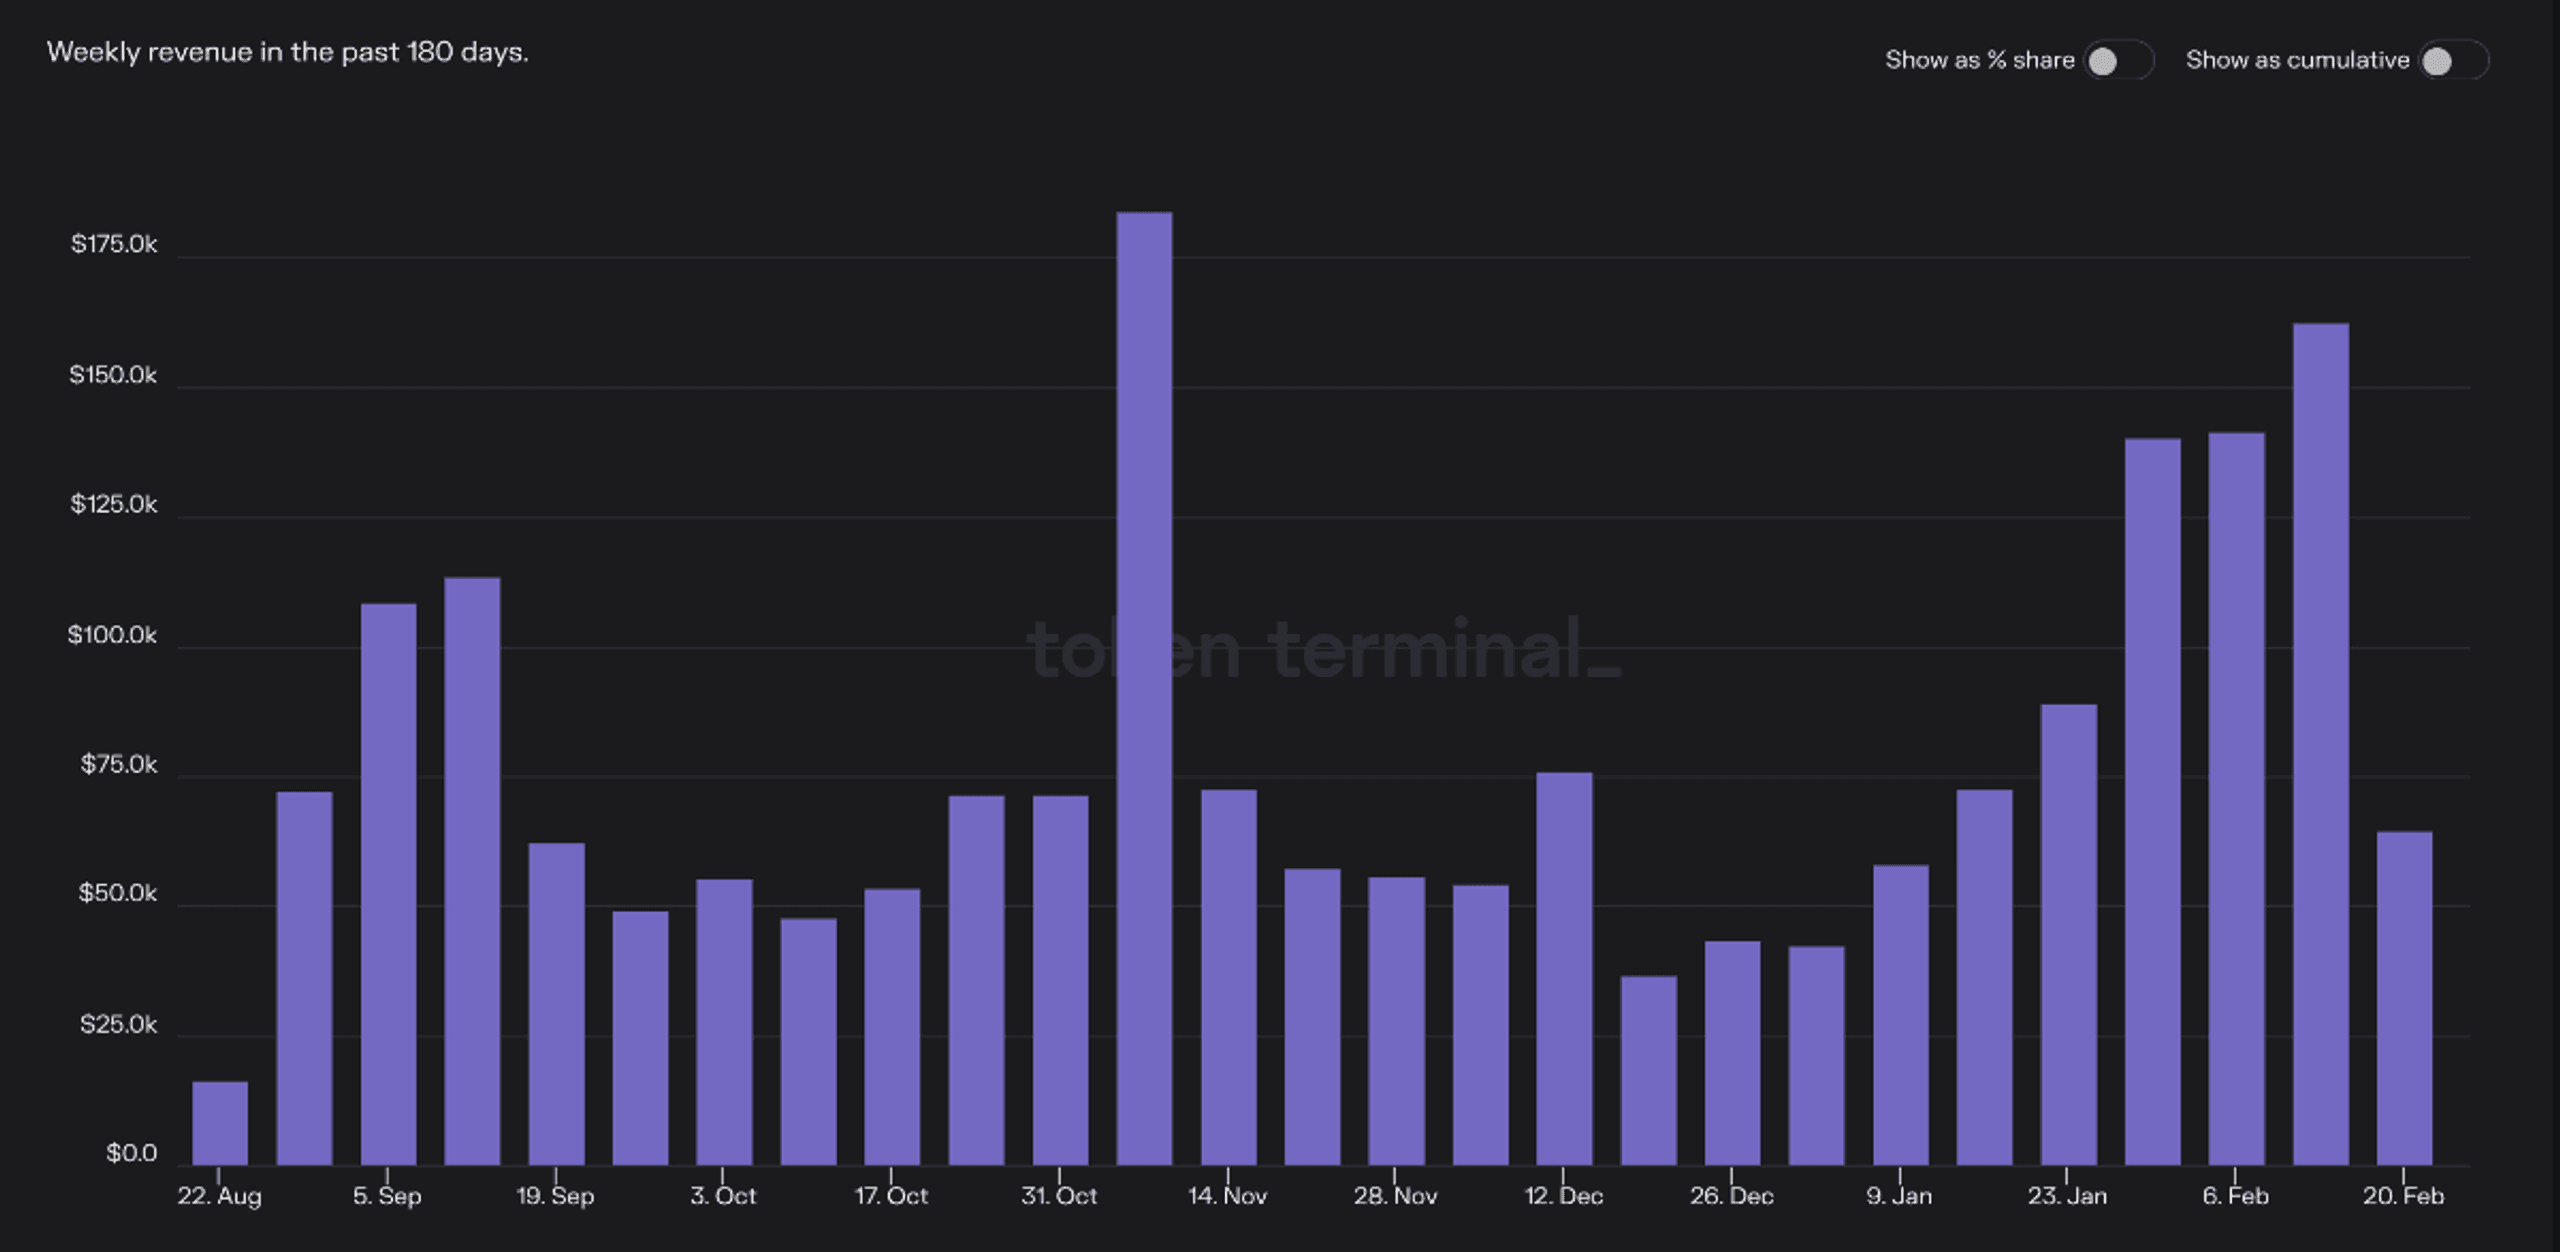
Task: Click the 'Show as % share' label text
Action: point(1980,60)
